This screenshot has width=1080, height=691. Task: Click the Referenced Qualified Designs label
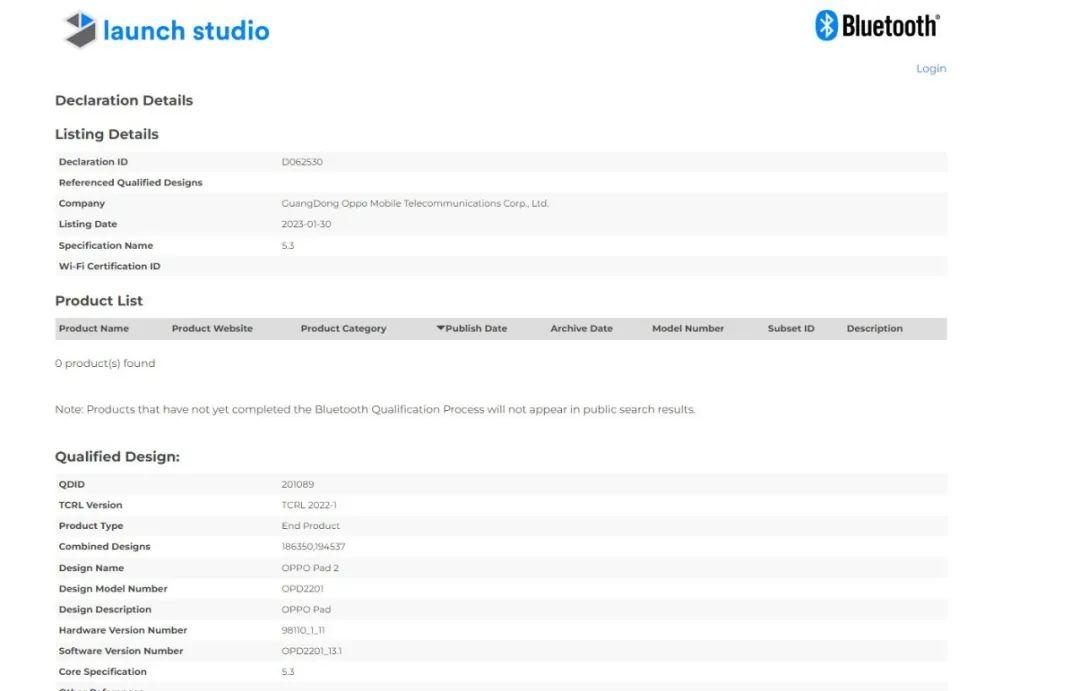(x=130, y=183)
